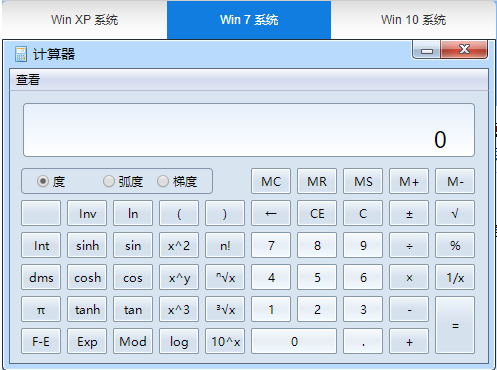Compute reciprocal with 1/x
The height and width of the screenshot is (370, 497).
[455, 277]
